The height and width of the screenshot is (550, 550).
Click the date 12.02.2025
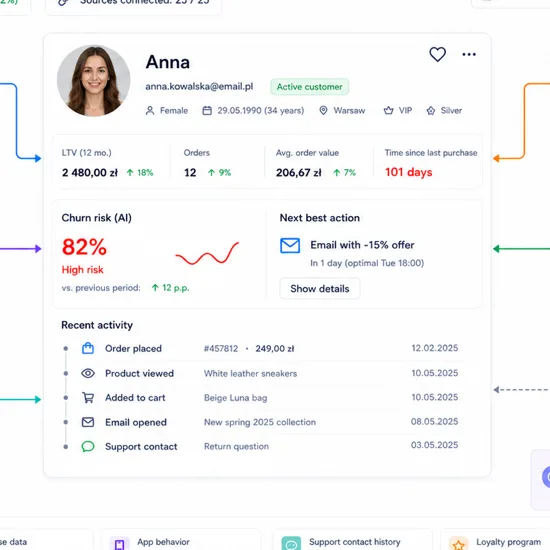tap(435, 348)
